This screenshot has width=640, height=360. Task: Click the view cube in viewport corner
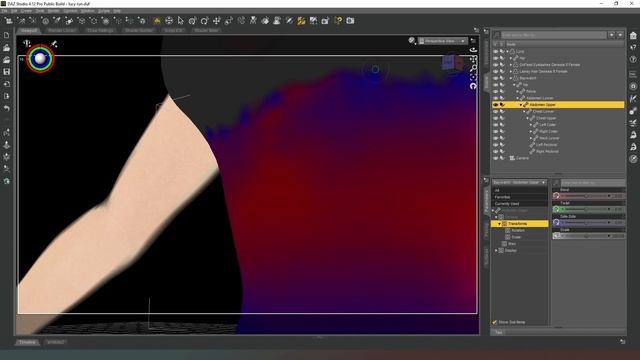point(452,63)
